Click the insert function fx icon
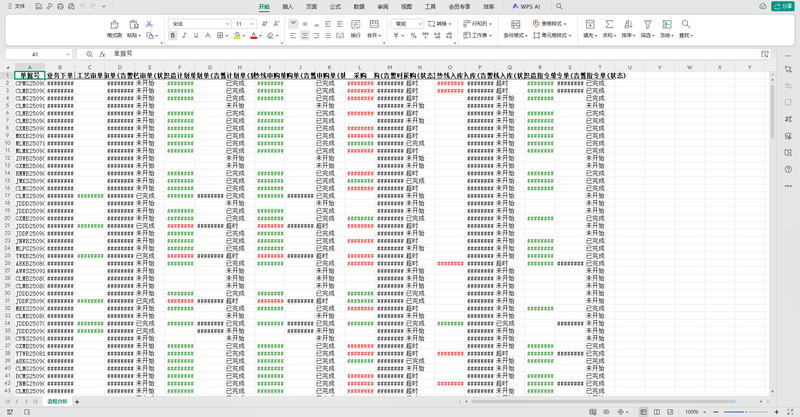Viewport: 800px width, 417px height. pyautogui.click(x=102, y=53)
